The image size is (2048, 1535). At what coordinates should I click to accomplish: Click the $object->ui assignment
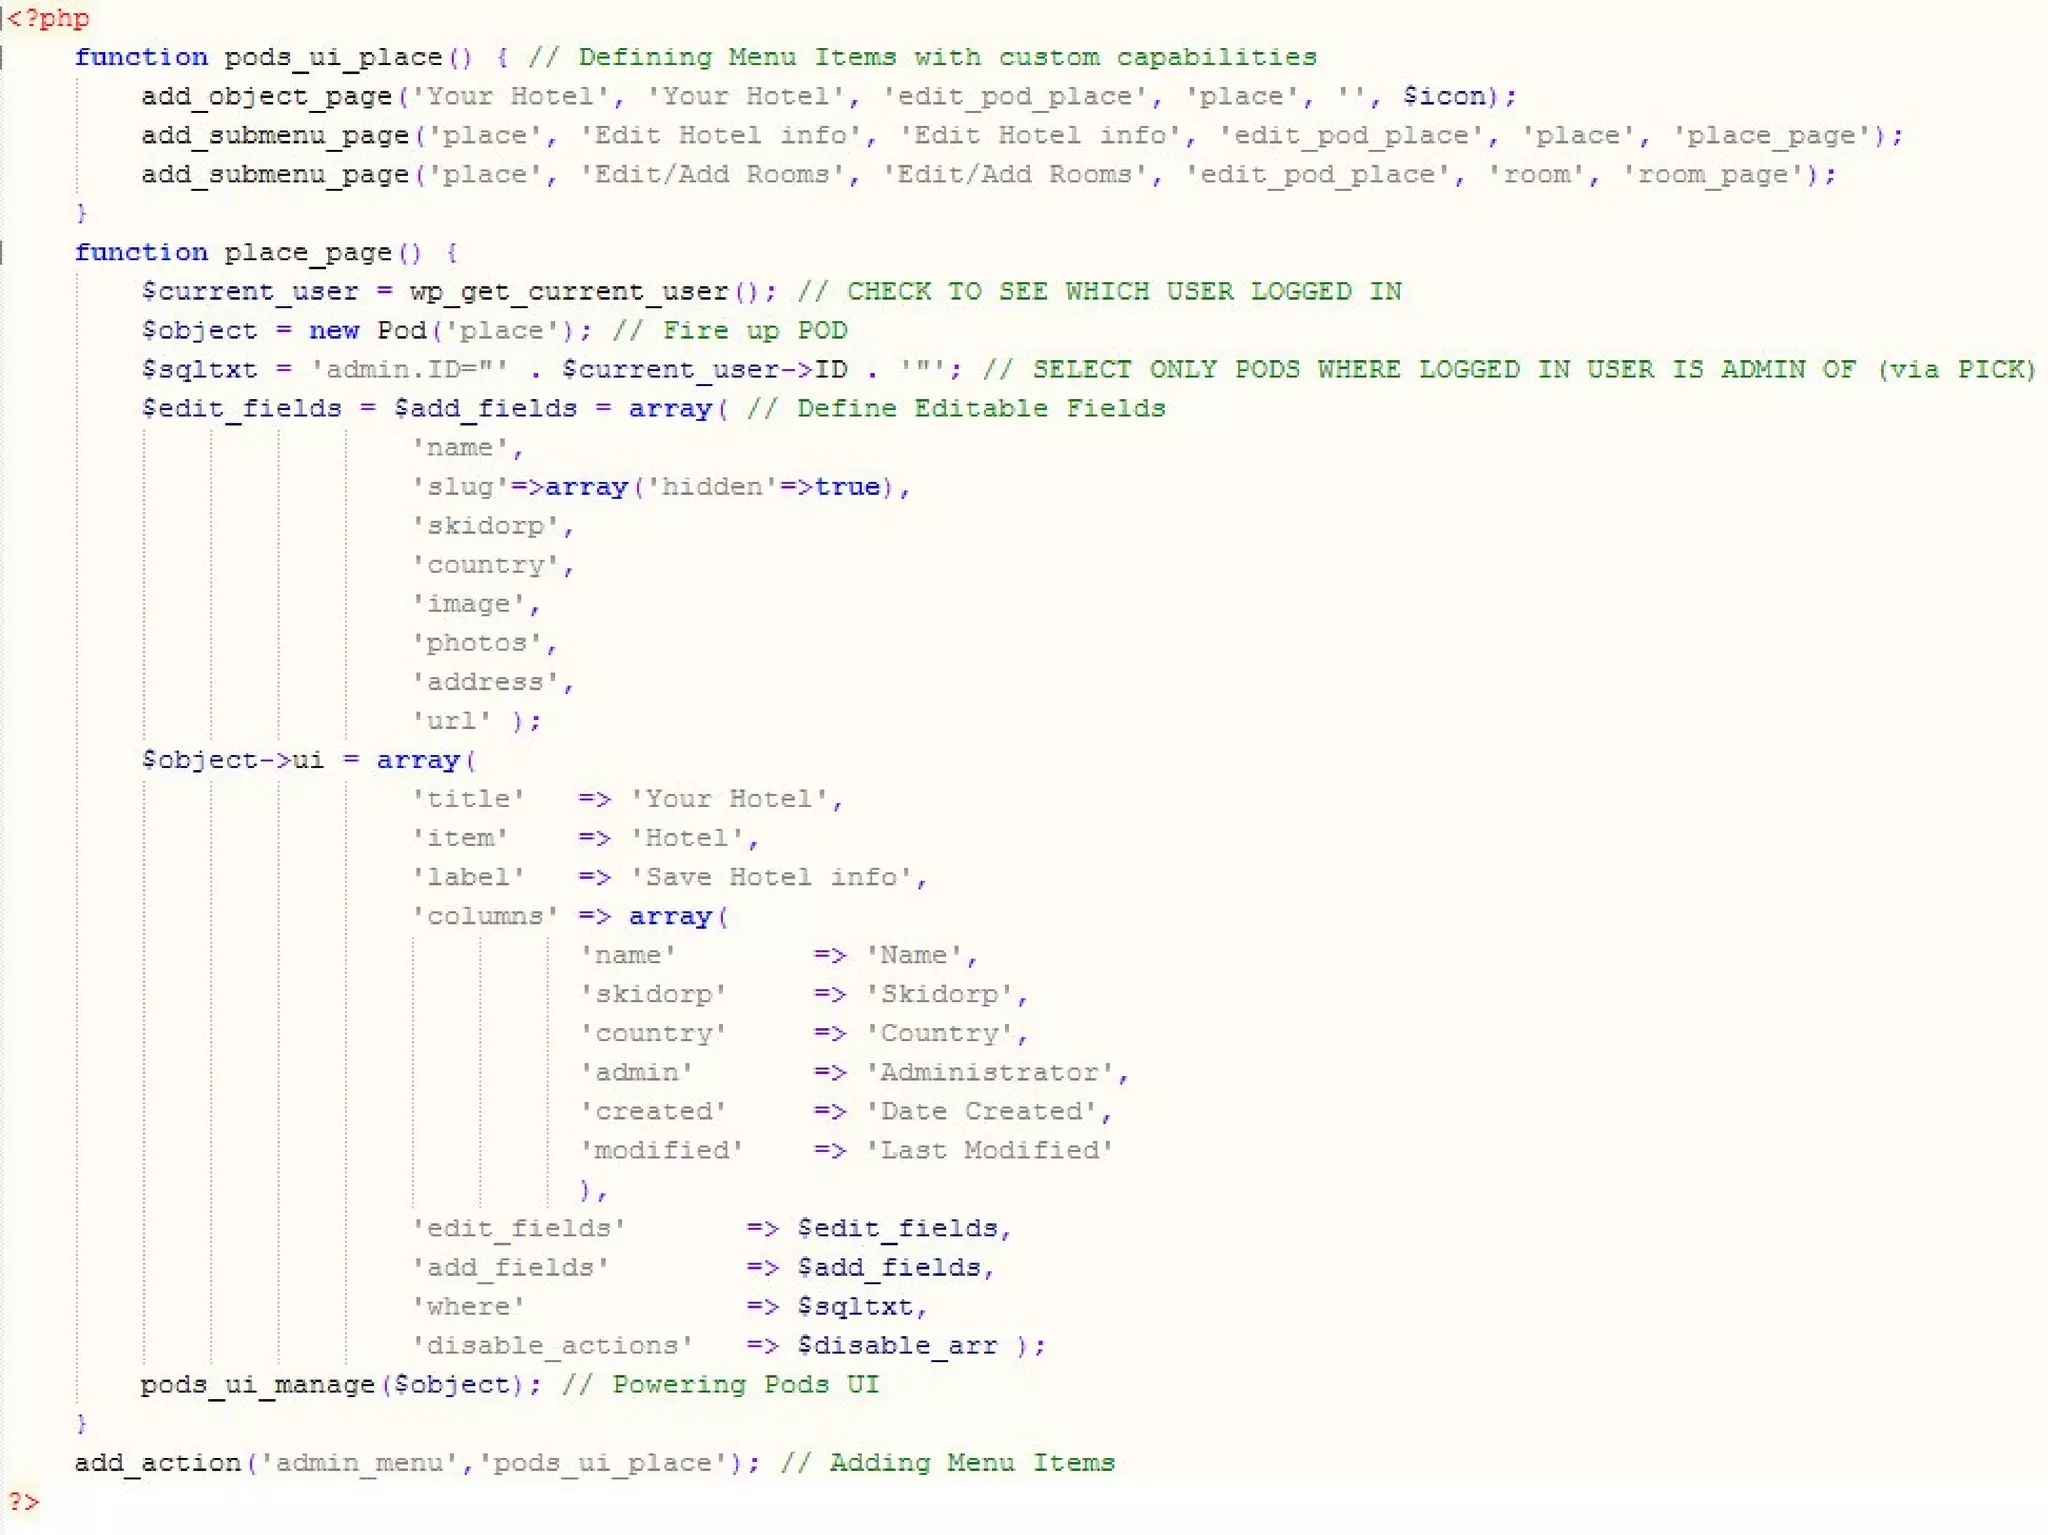[x=232, y=760]
